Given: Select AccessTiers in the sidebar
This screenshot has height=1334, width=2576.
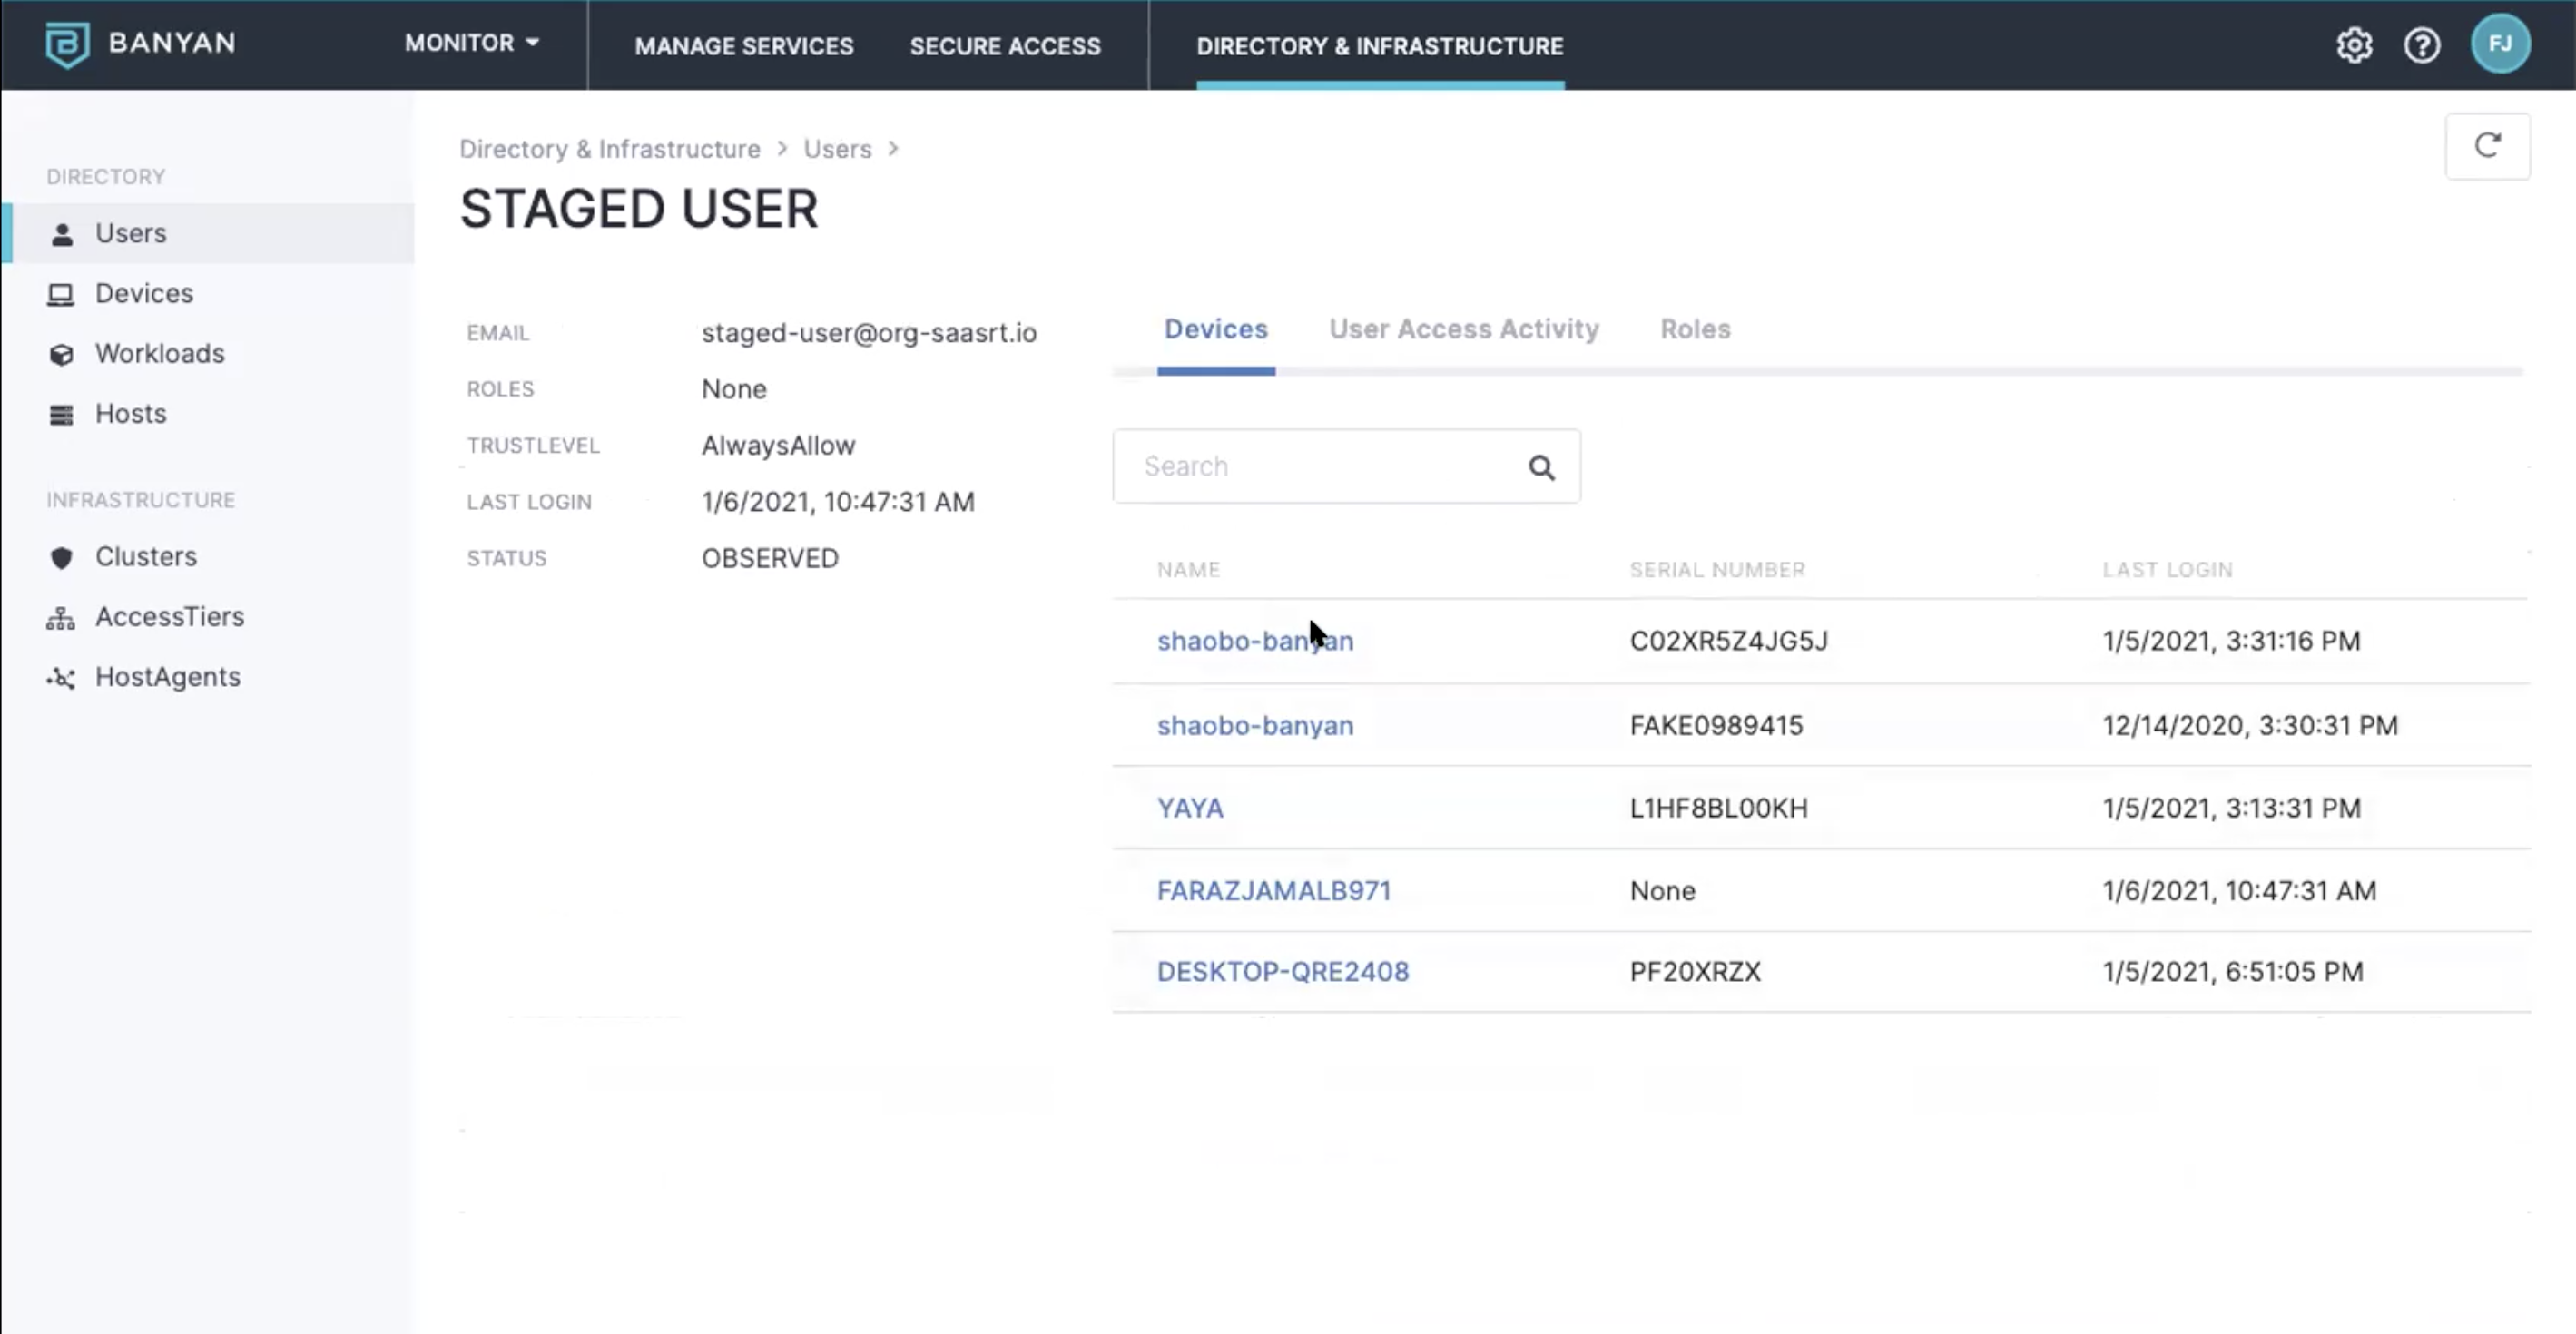Looking at the screenshot, I should tap(169, 616).
